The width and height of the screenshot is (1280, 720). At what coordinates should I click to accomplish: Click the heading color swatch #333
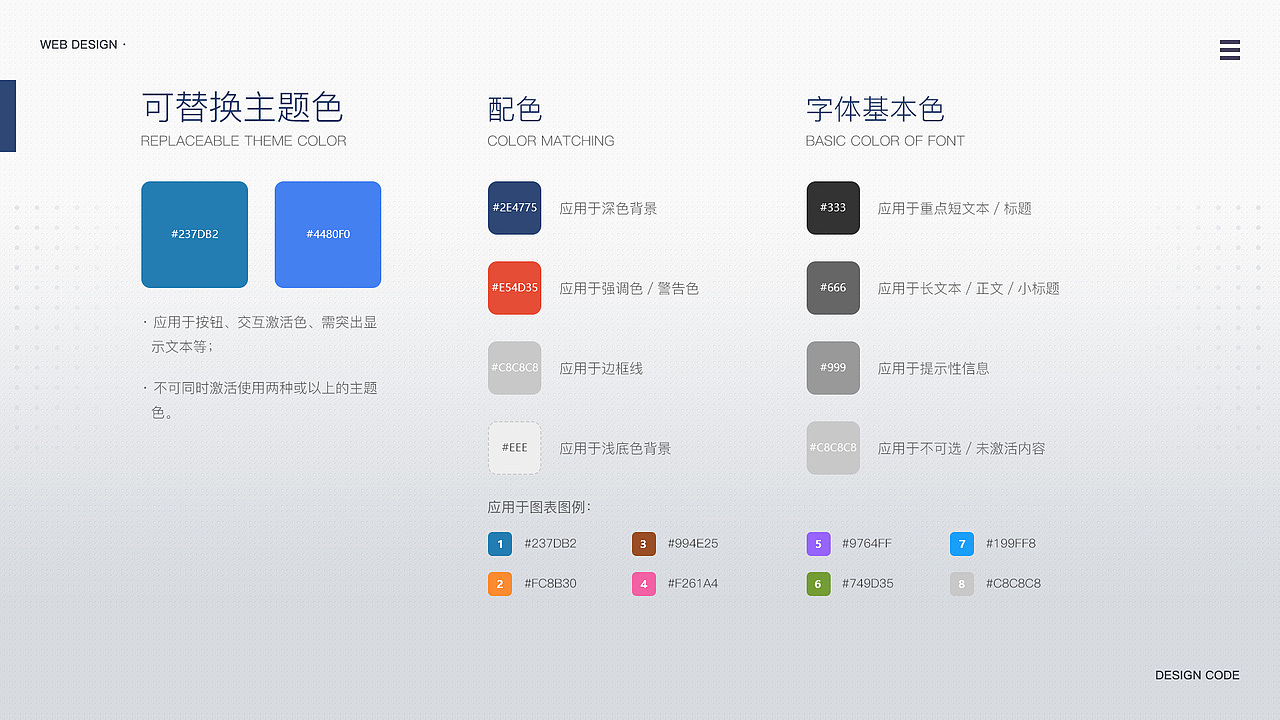[x=833, y=208]
